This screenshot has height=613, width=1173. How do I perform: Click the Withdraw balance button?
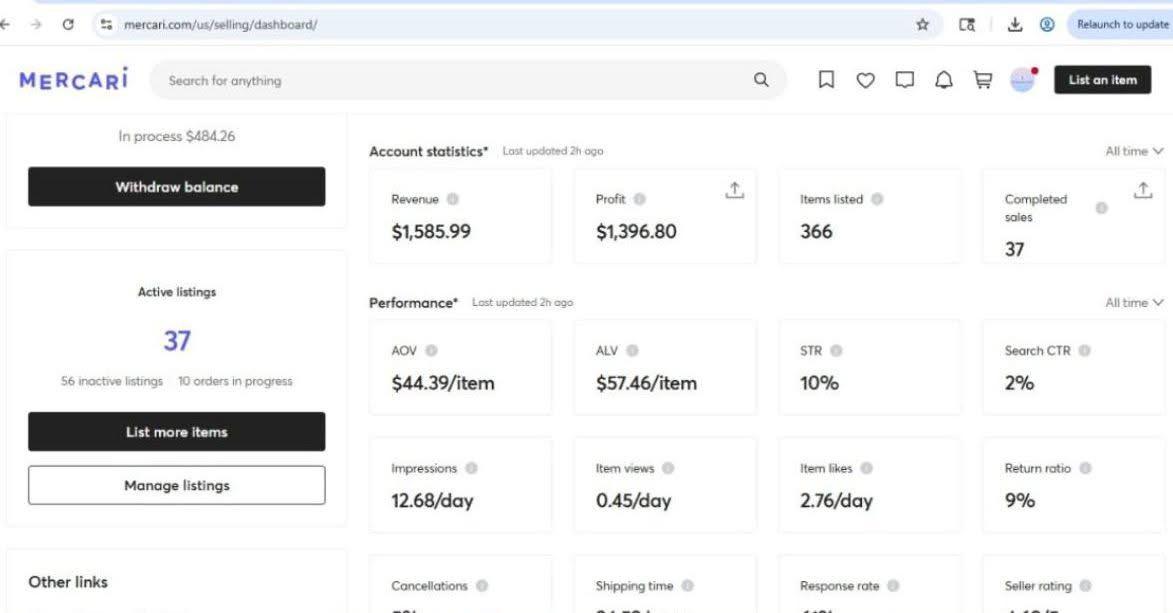pos(176,187)
